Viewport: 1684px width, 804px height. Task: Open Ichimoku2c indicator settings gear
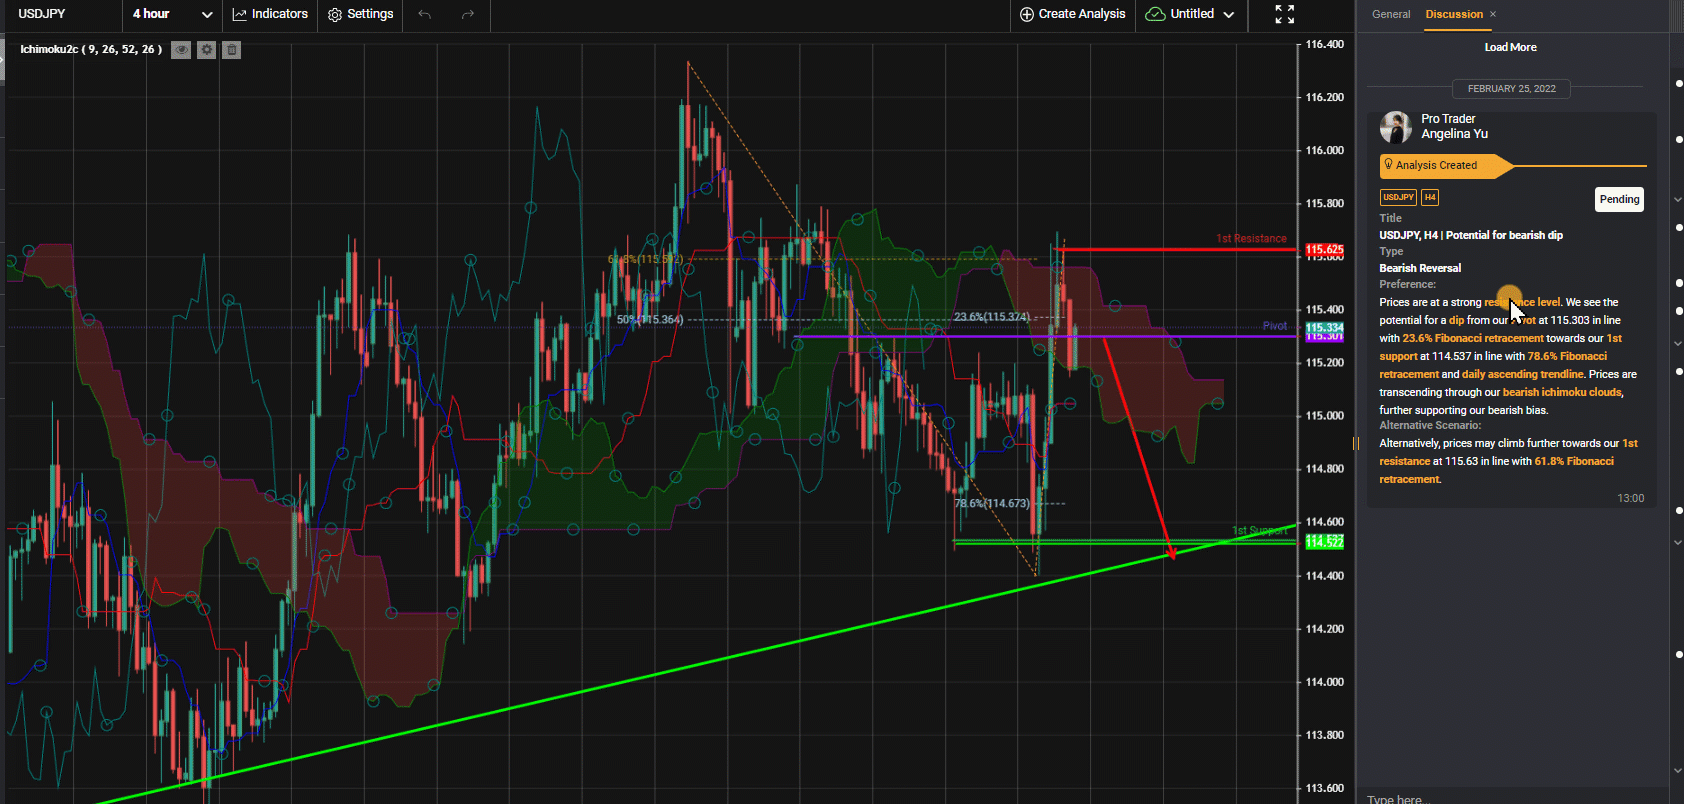click(x=206, y=49)
